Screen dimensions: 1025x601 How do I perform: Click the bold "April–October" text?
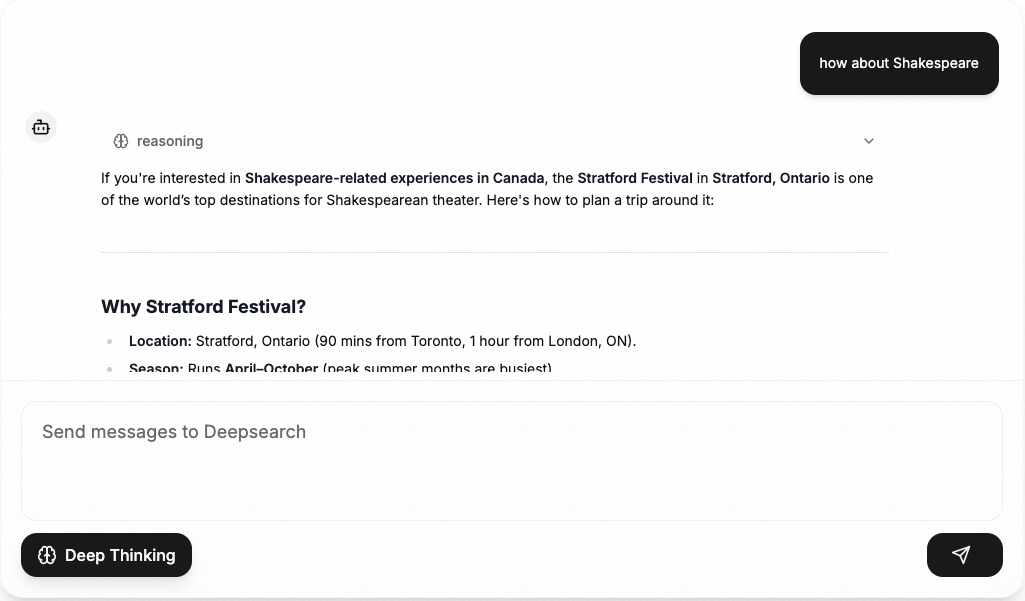(271, 369)
